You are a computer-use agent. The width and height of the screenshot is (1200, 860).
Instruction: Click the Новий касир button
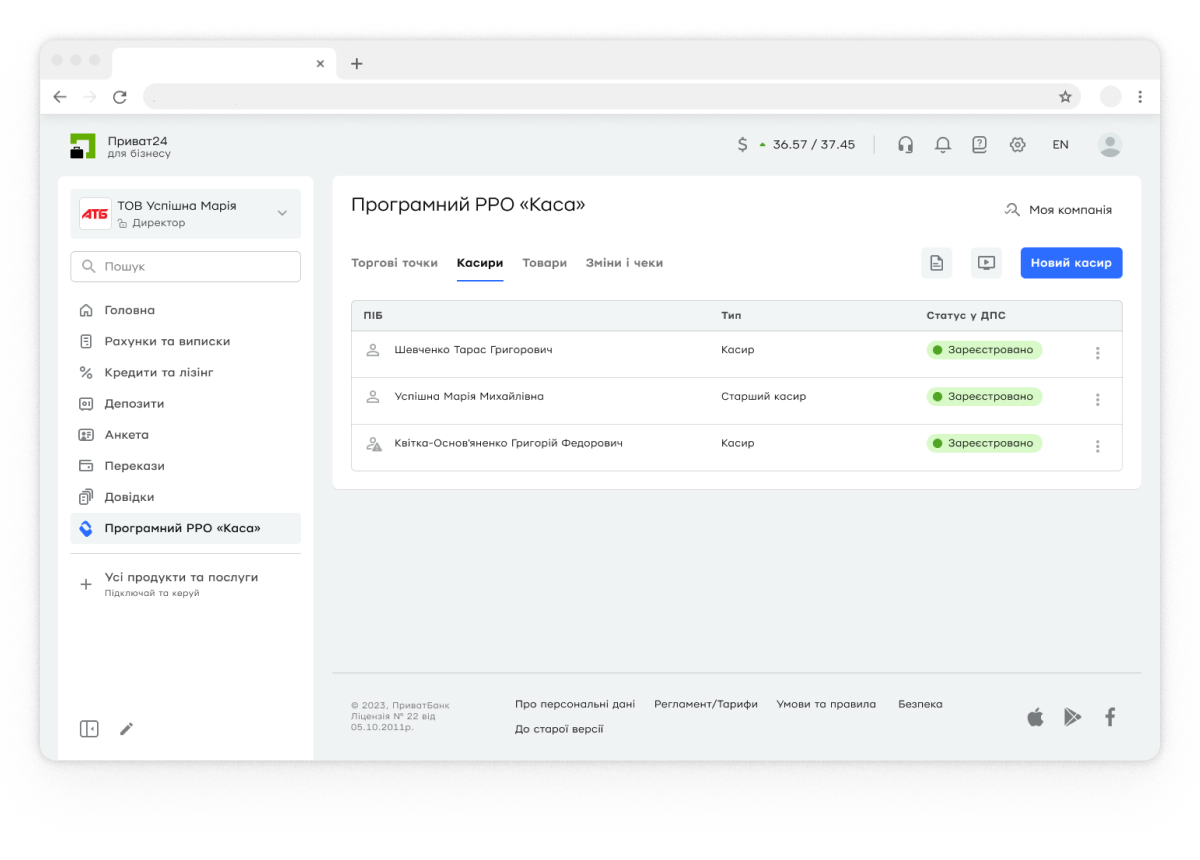click(1071, 263)
